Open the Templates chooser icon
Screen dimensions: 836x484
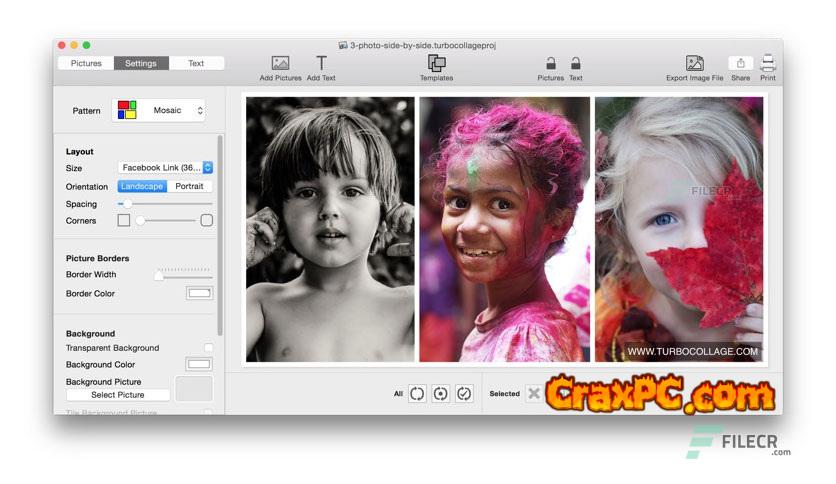(436, 63)
